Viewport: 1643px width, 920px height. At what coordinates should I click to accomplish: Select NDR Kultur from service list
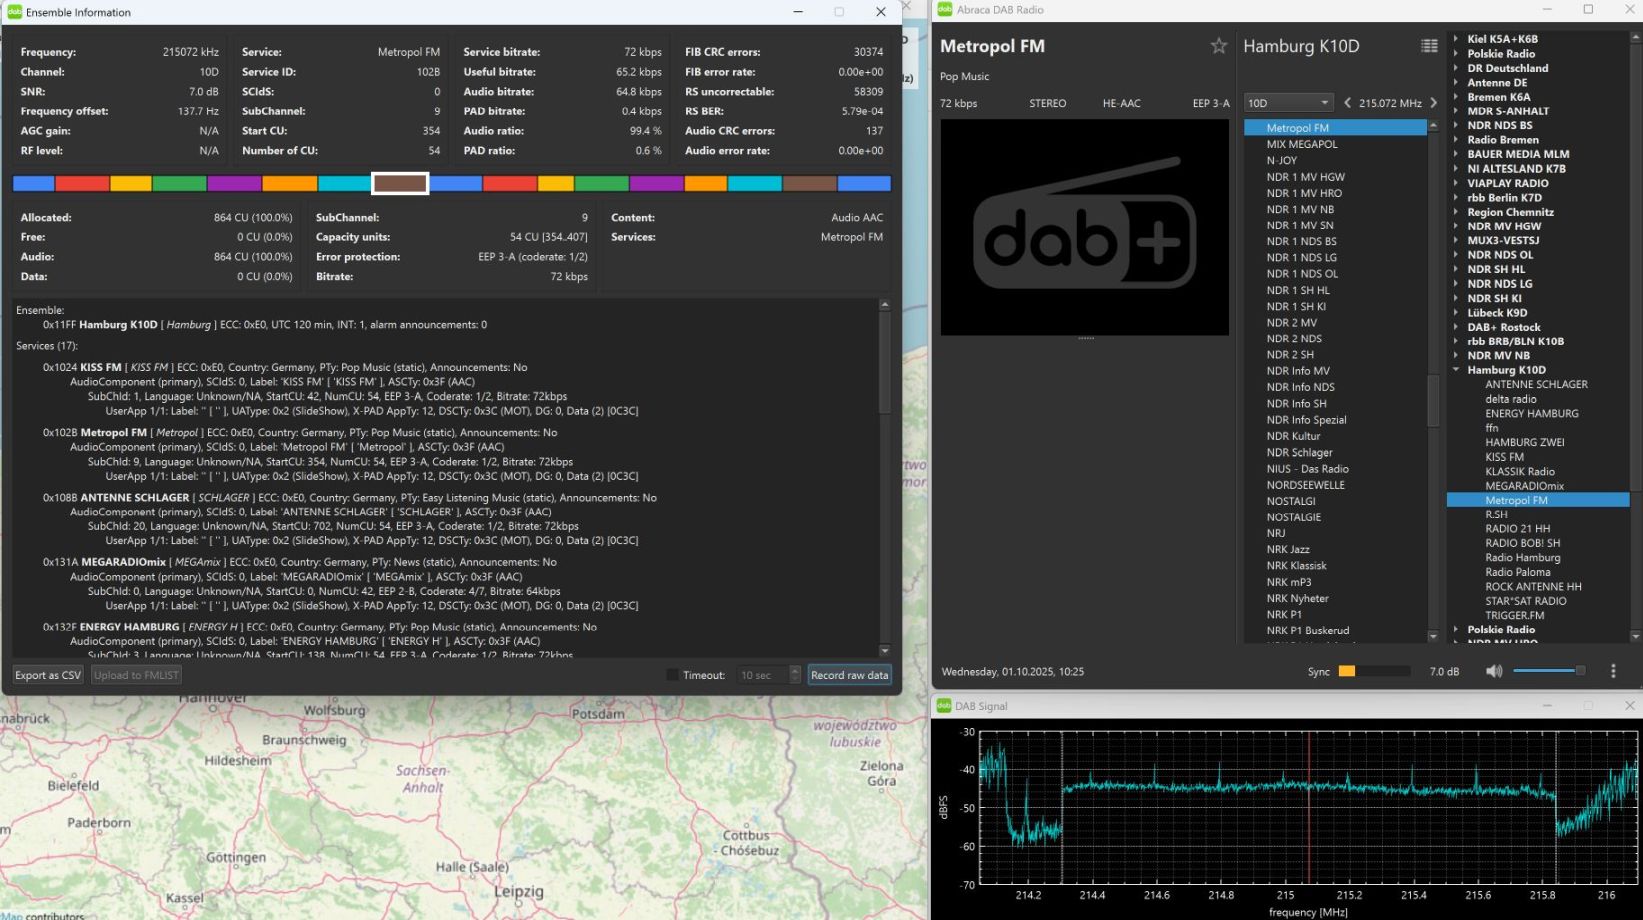[x=1293, y=436]
